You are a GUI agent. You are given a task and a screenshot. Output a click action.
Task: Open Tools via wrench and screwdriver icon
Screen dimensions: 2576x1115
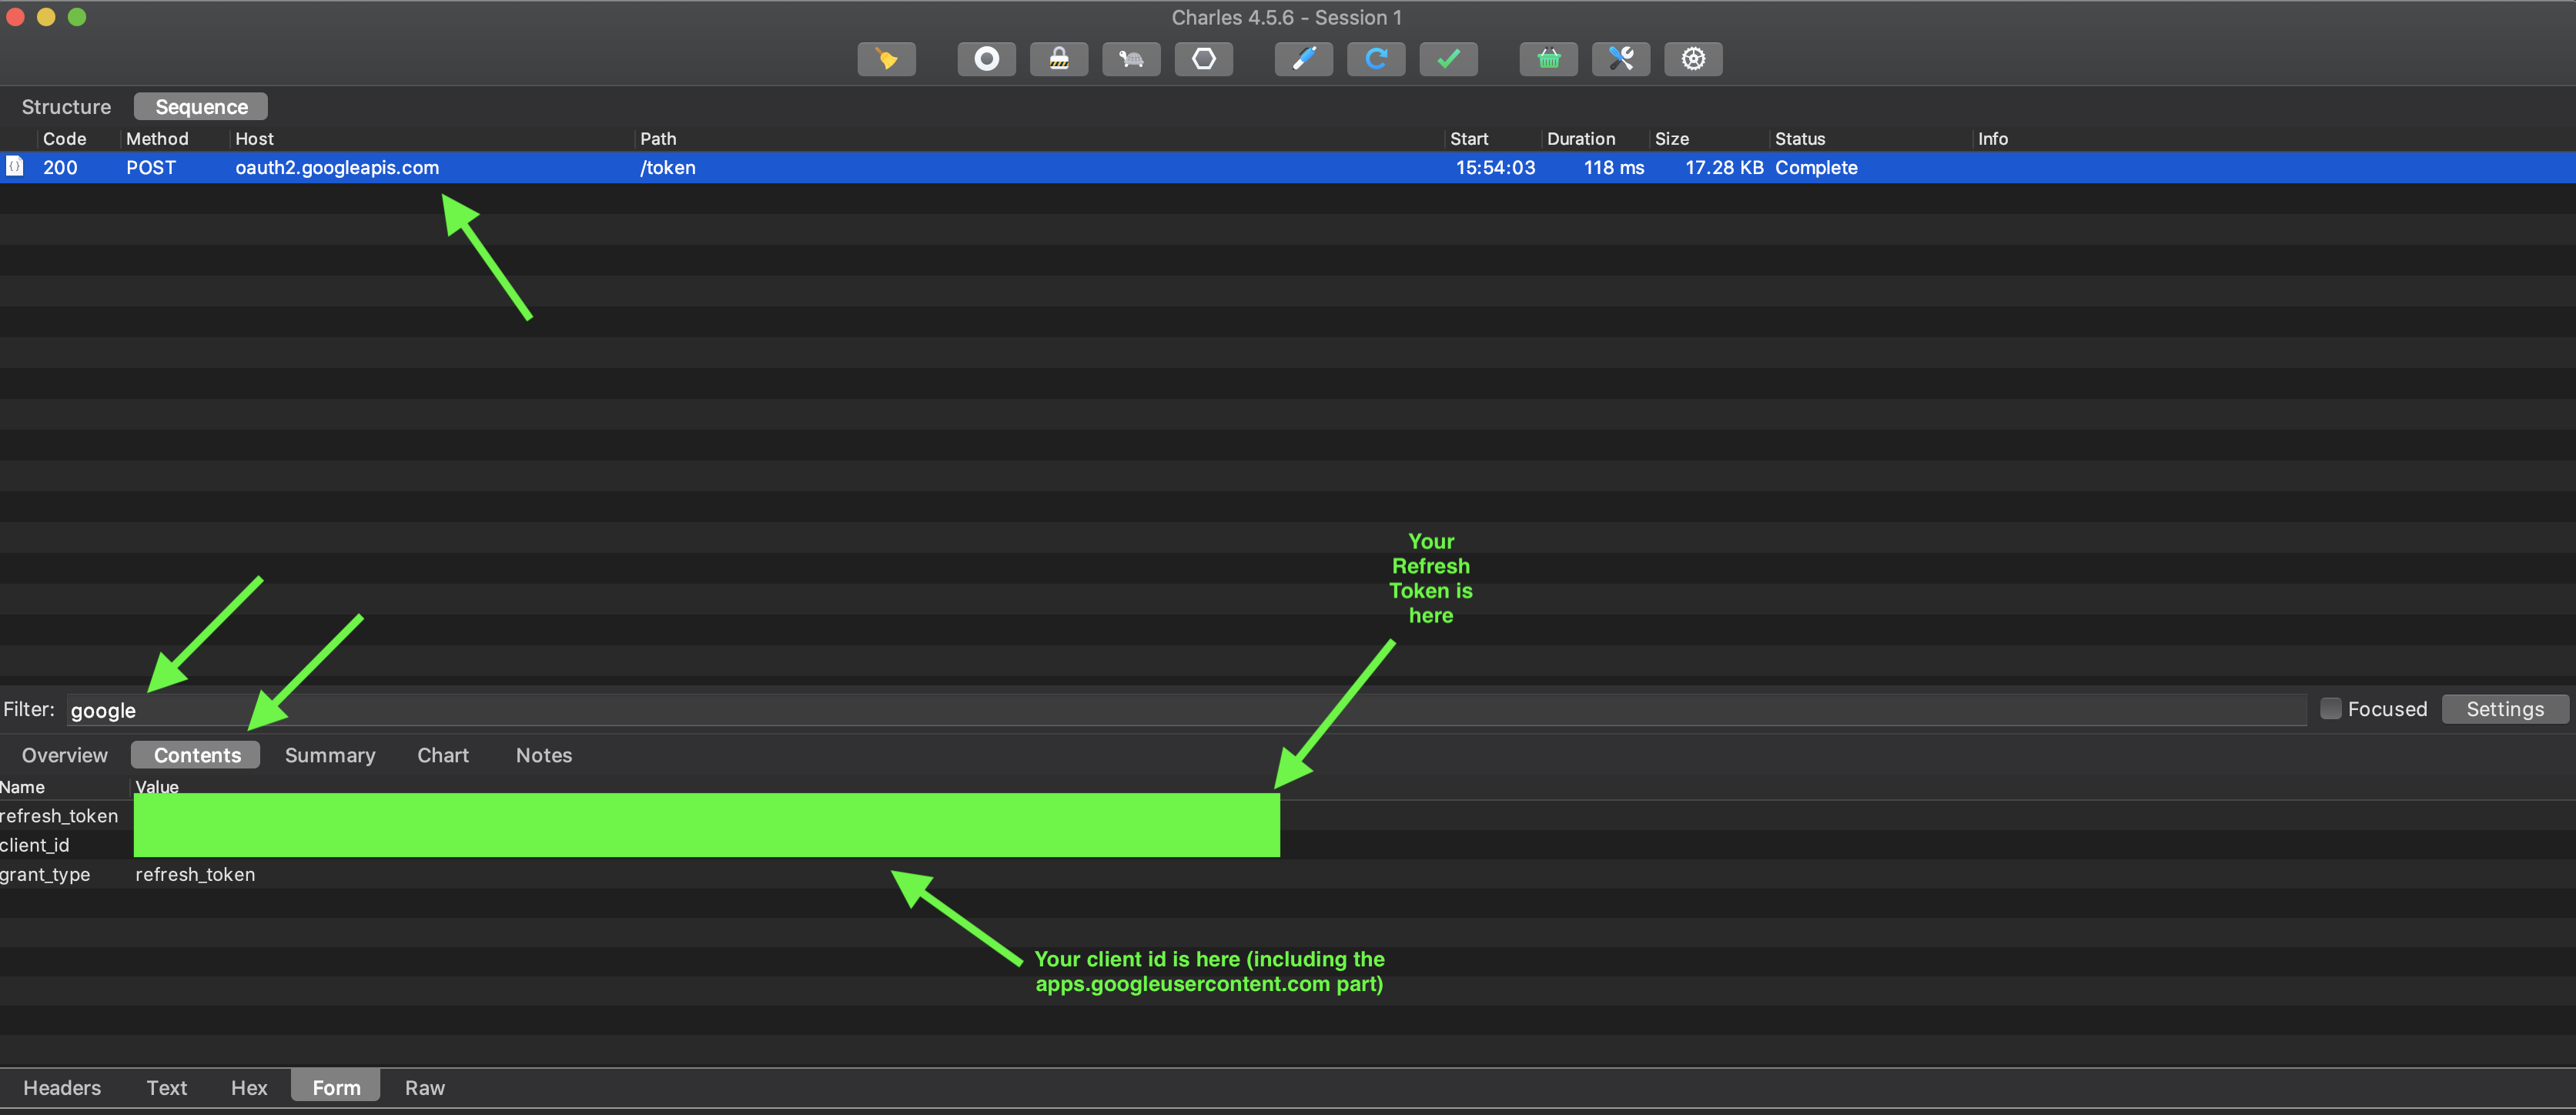(x=1620, y=59)
